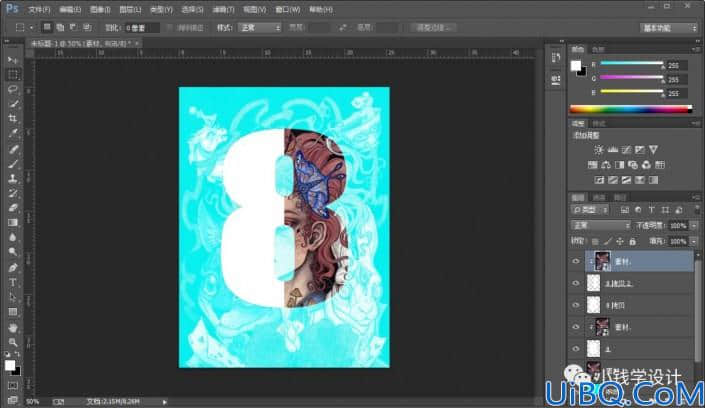Screen dimensions: 705x408
Task: Select the Lasso tool
Action: tap(13, 90)
